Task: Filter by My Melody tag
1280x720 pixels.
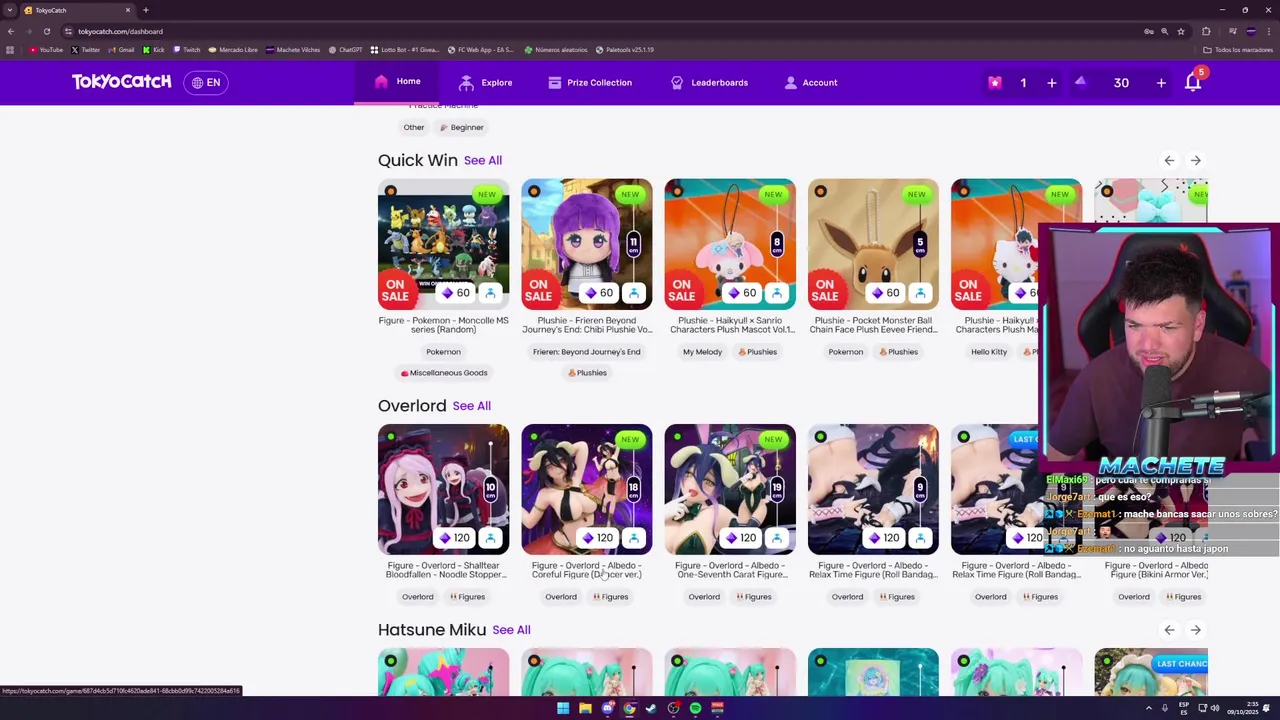Action: (702, 352)
